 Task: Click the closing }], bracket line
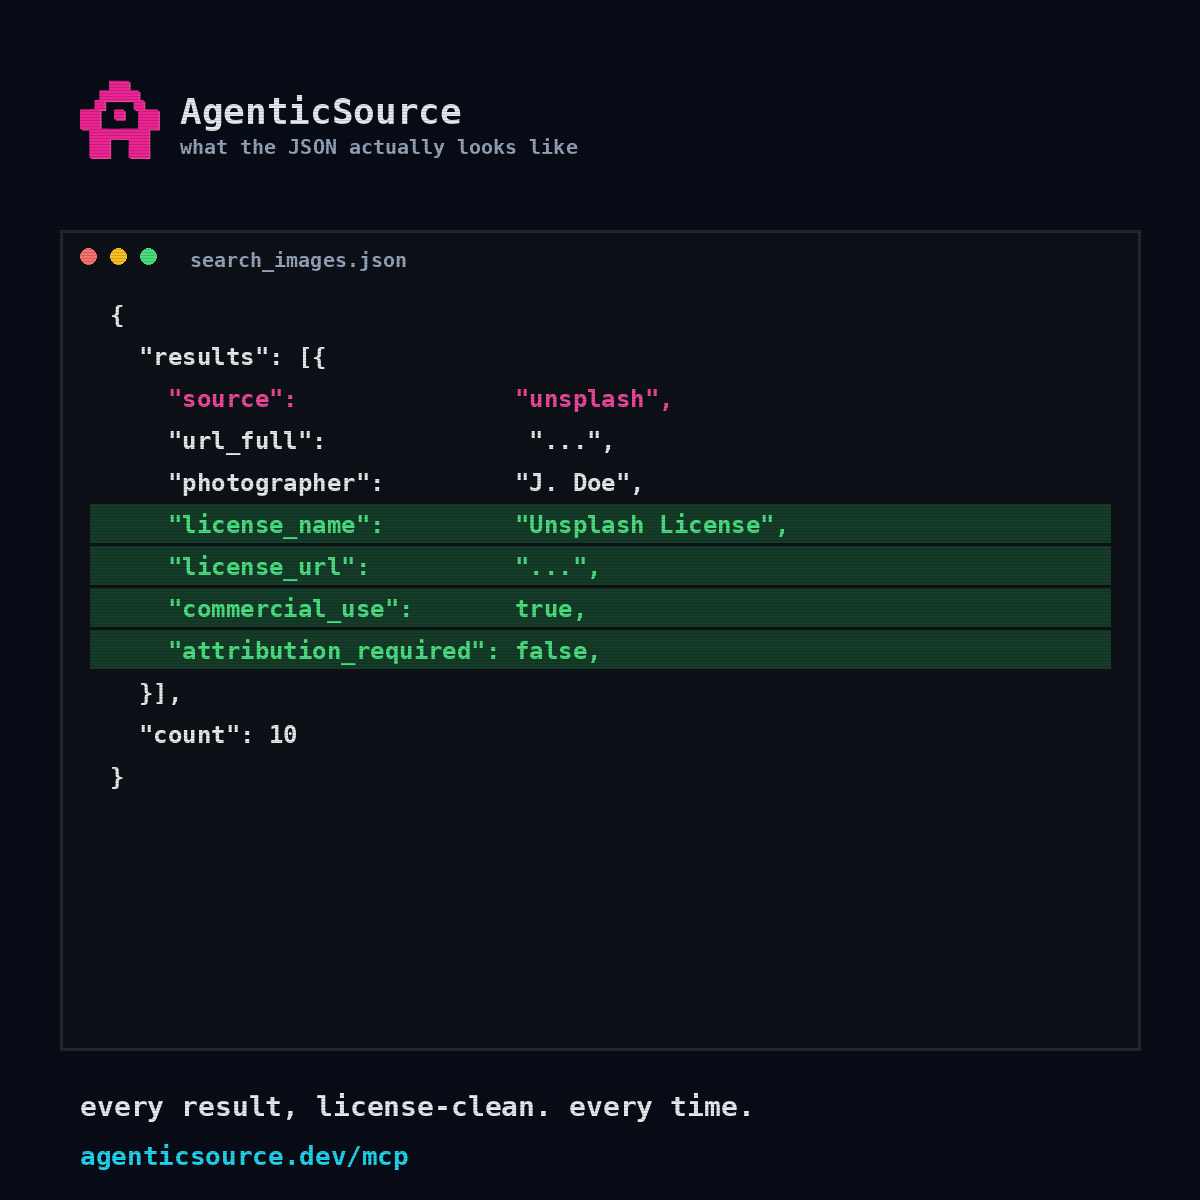[160, 694]
